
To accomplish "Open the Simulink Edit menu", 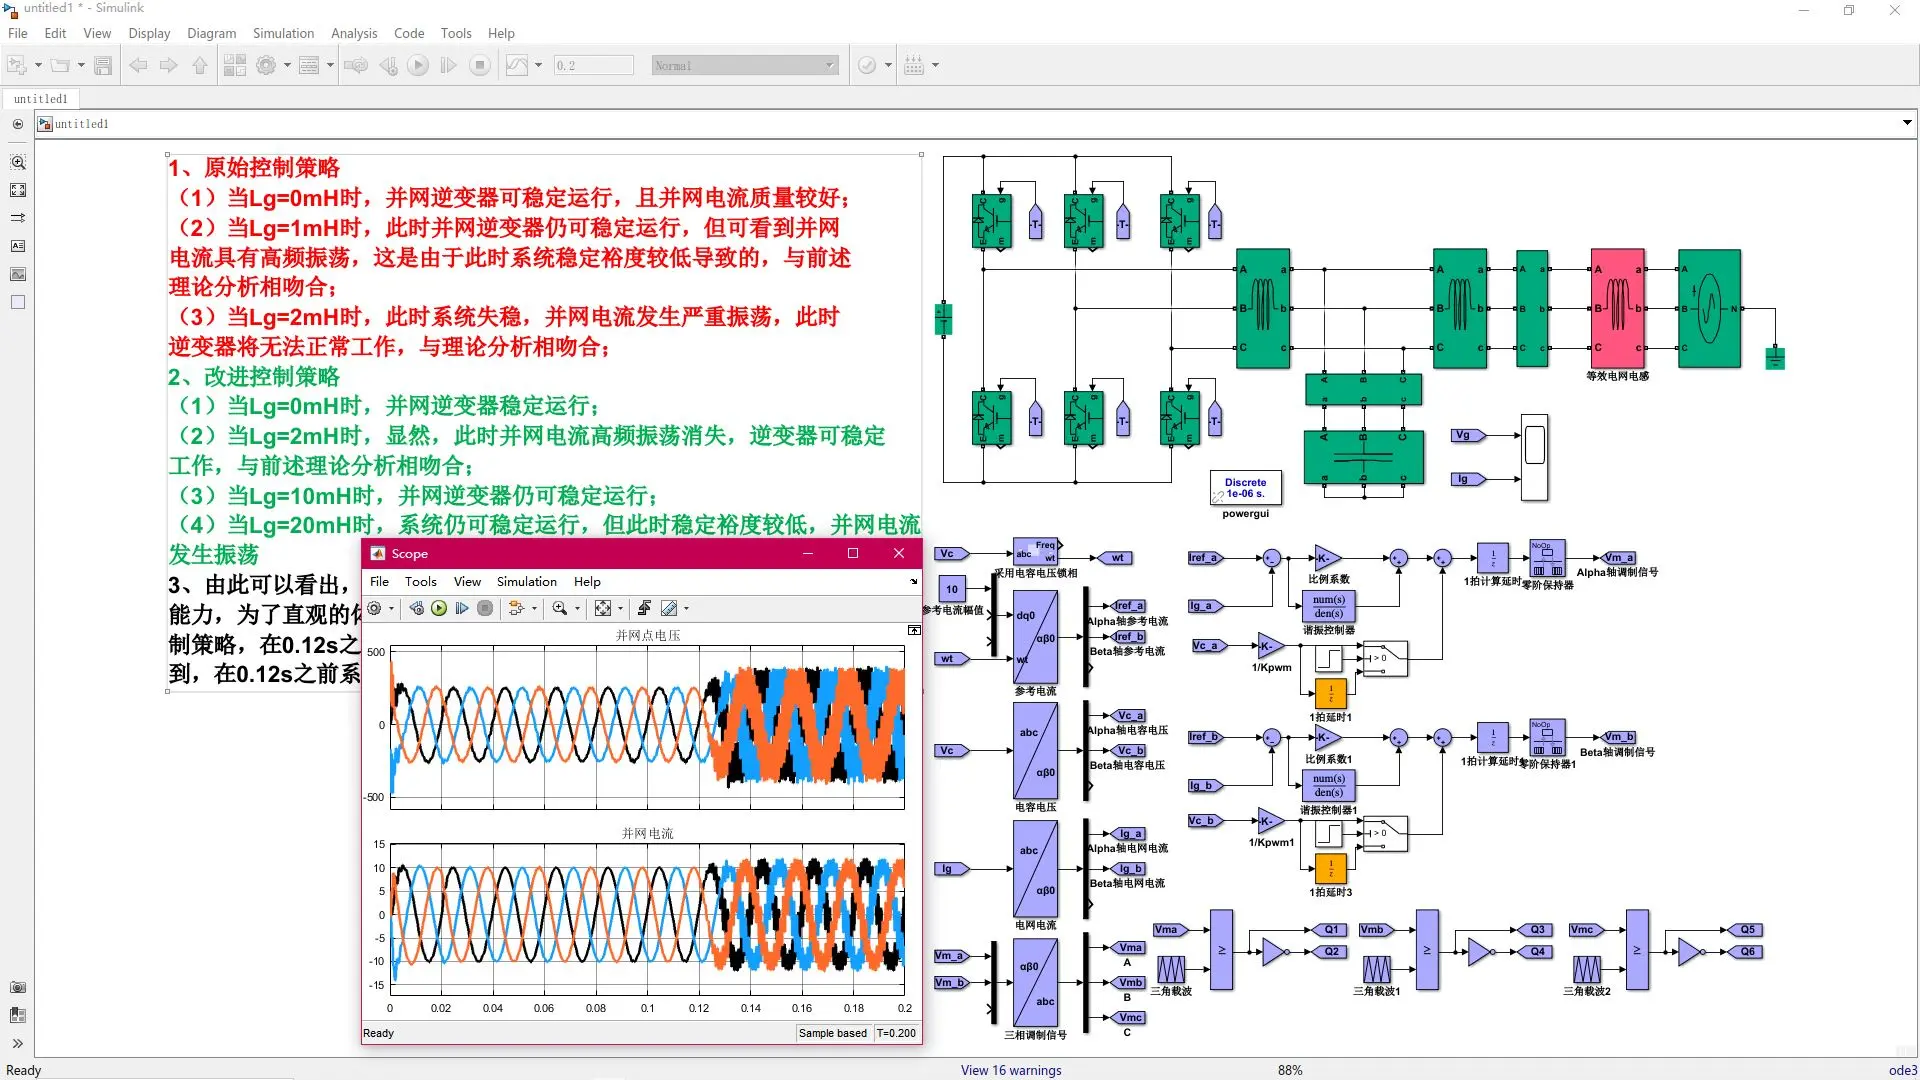I will 55,33.
